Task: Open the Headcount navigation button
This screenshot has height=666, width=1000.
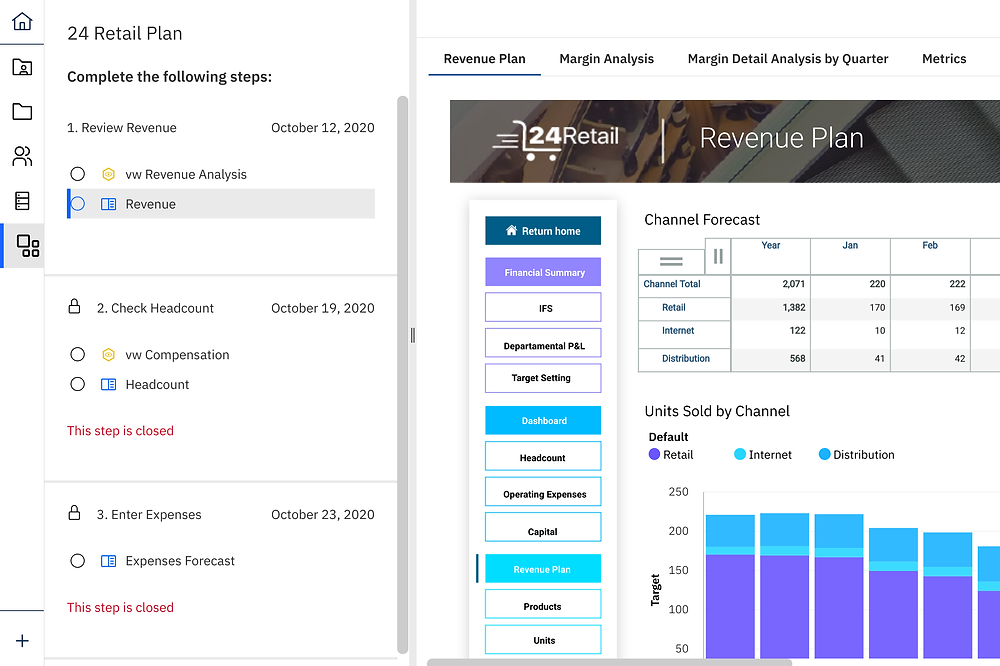Action: (x=543, y=456)
